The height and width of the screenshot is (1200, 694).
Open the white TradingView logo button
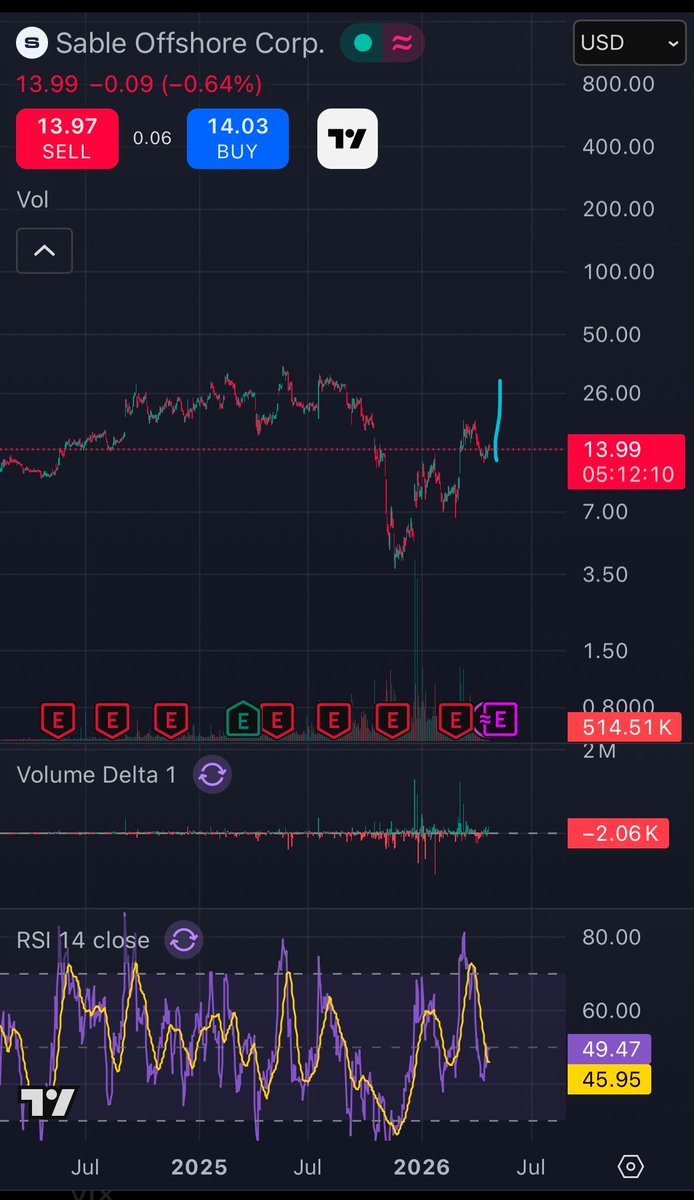pos(347,139)
